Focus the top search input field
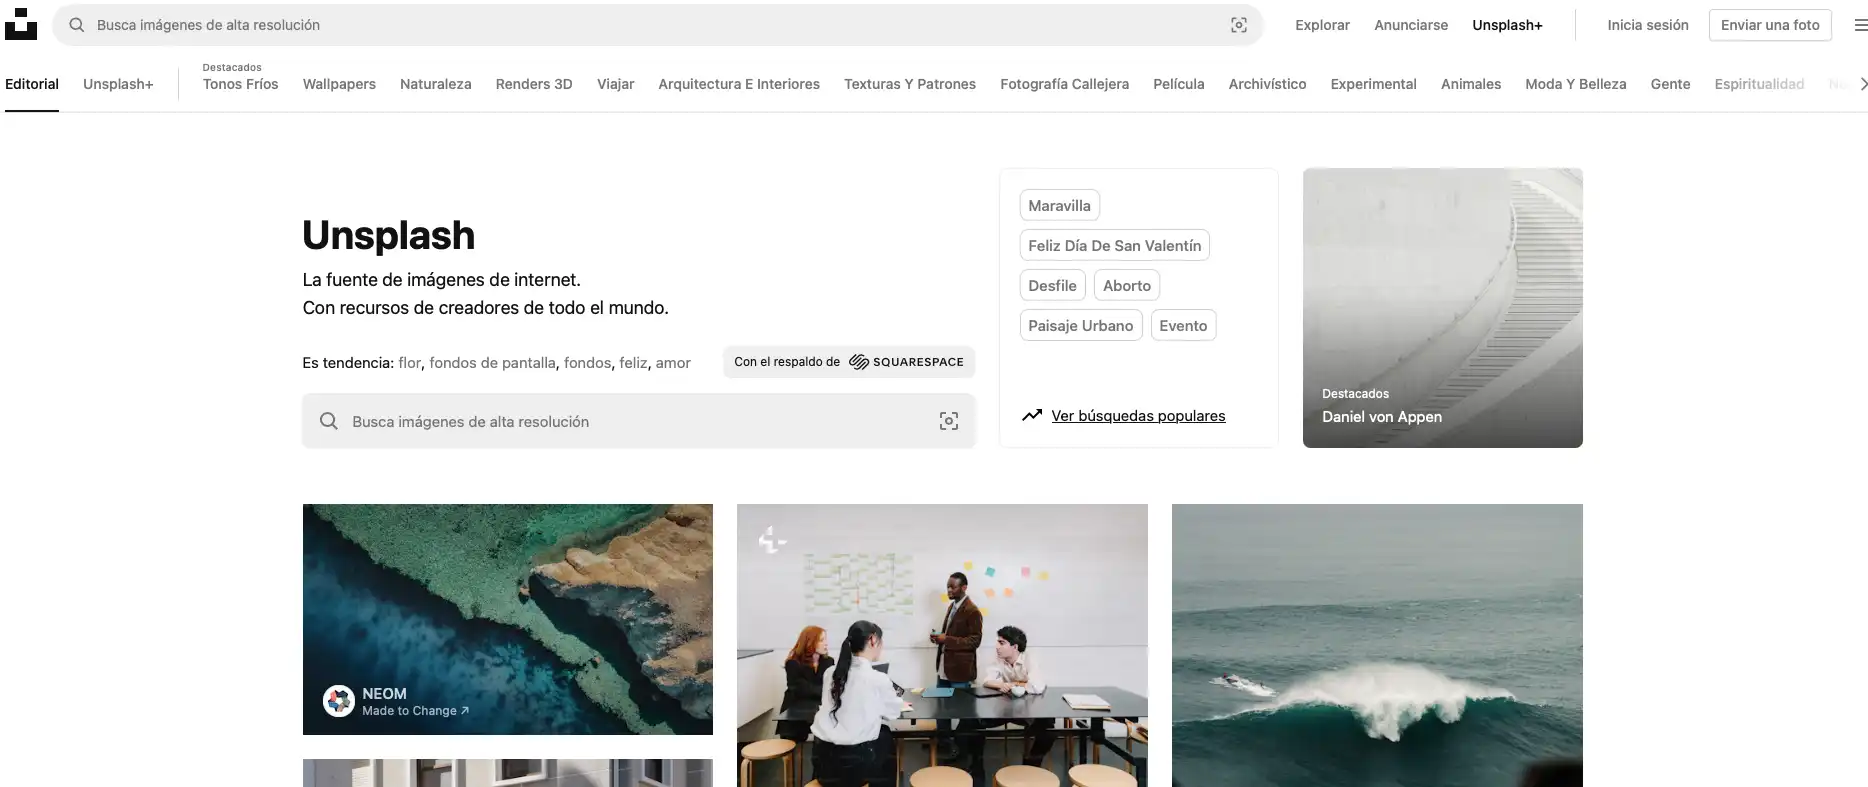Screen dimensions: 1868x787 (657, 25)
